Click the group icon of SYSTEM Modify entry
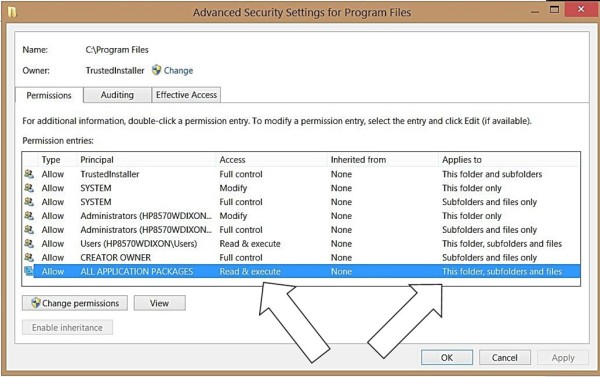Screen dimensions: 600x377 tap(29, 188)
